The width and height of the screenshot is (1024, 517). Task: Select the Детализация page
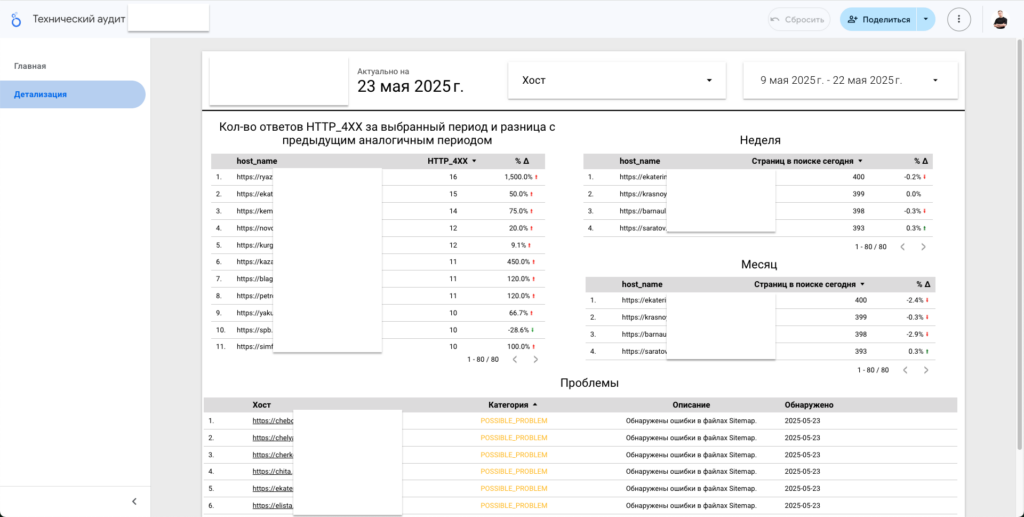click(x=72, y=94)
